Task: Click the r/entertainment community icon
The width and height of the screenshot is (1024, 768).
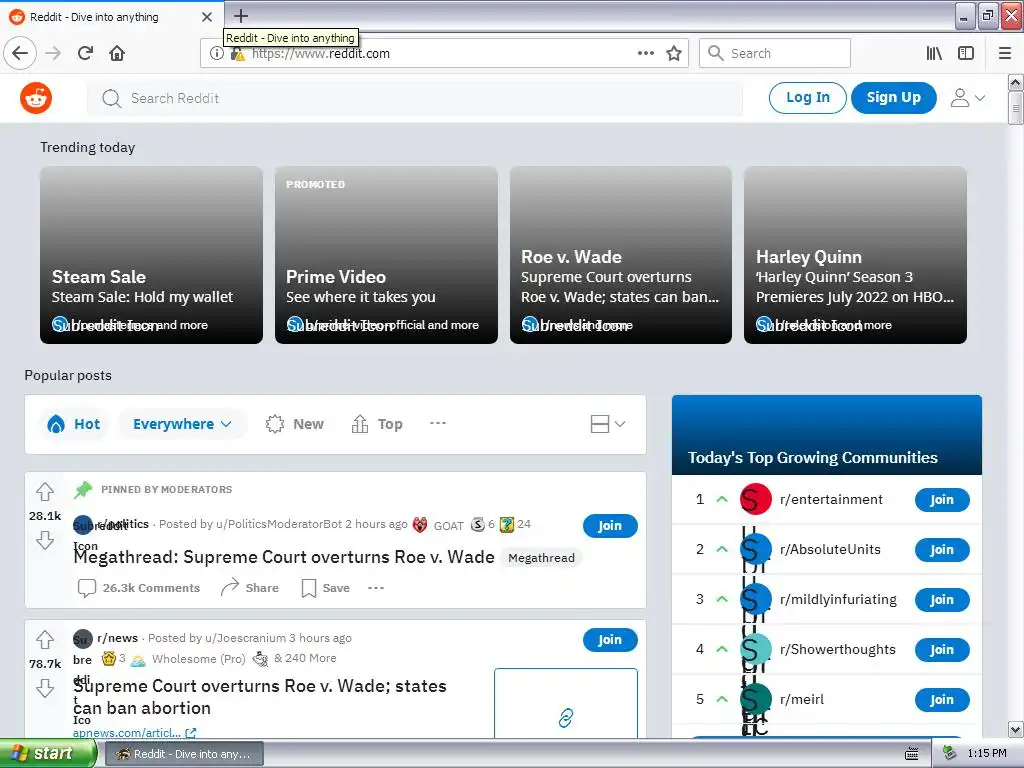Action: (x=756, y=500)
